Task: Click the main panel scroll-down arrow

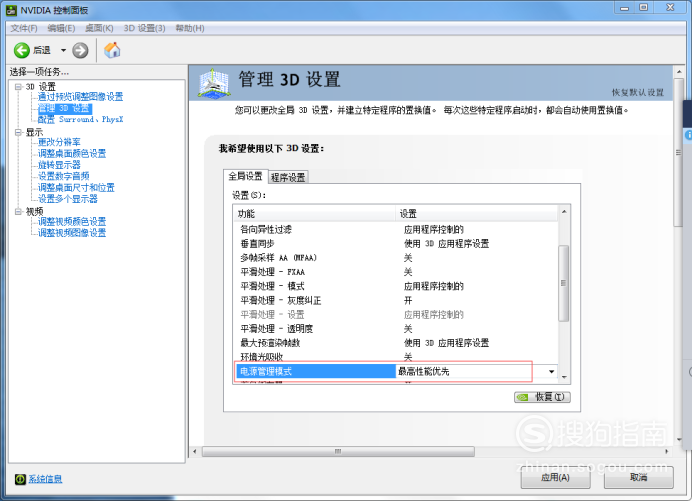Action: coord(679,440)
